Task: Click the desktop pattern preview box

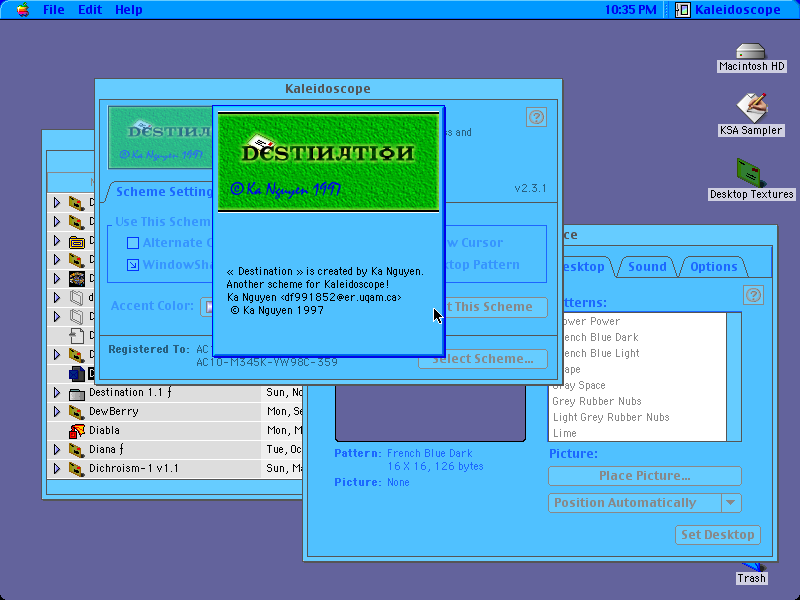Action: 430,413
